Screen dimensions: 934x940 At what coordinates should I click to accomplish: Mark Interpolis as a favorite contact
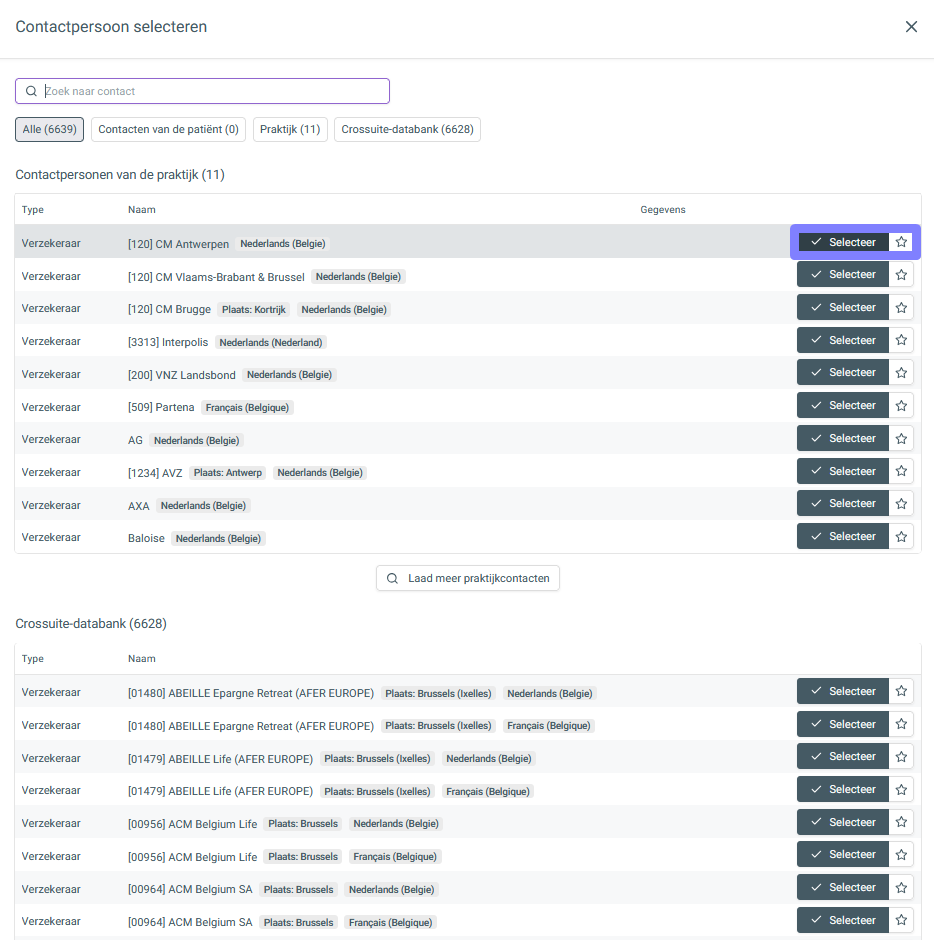pos(901,340)
